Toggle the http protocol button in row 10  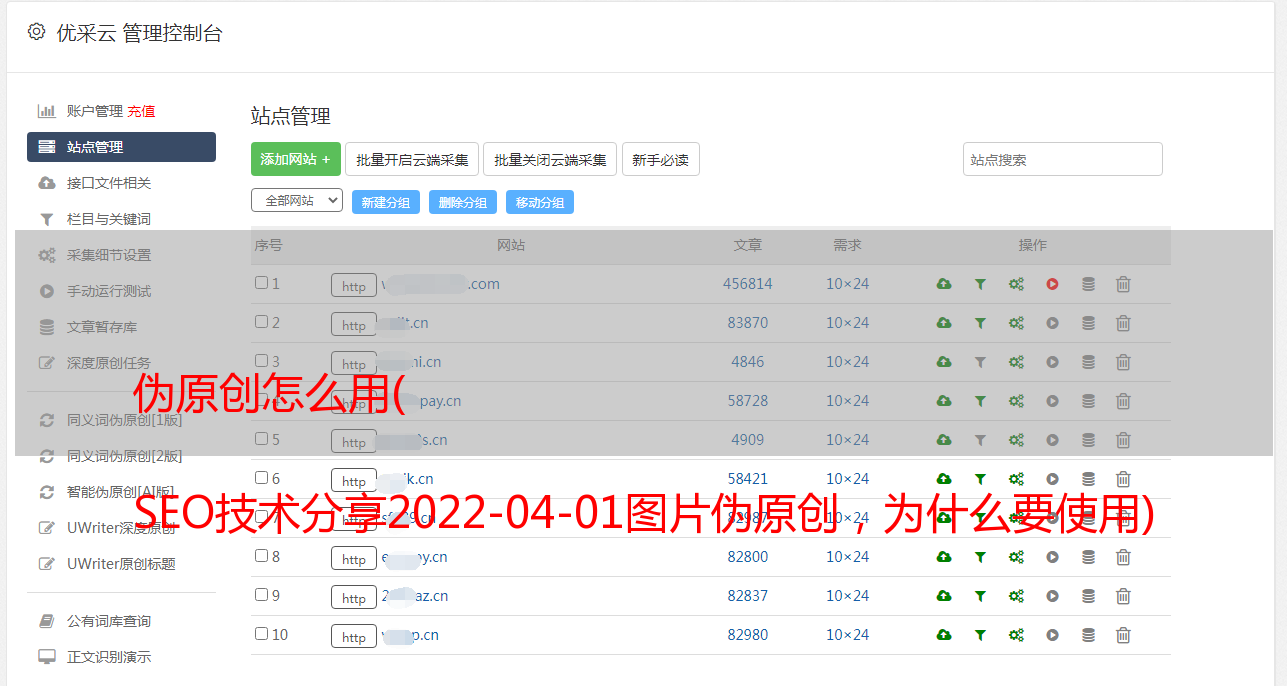pyautogui.click(x=354, y=637)
